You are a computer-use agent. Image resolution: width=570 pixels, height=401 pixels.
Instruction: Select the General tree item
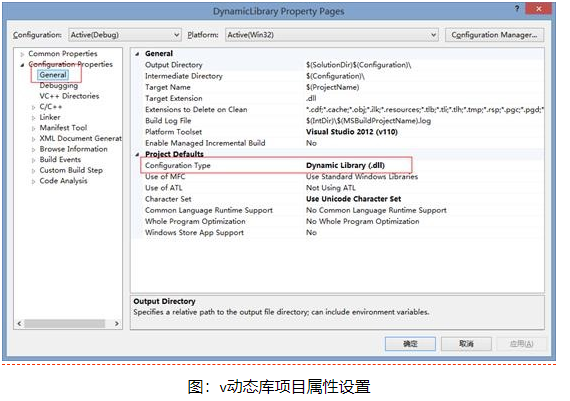(53, 75)
